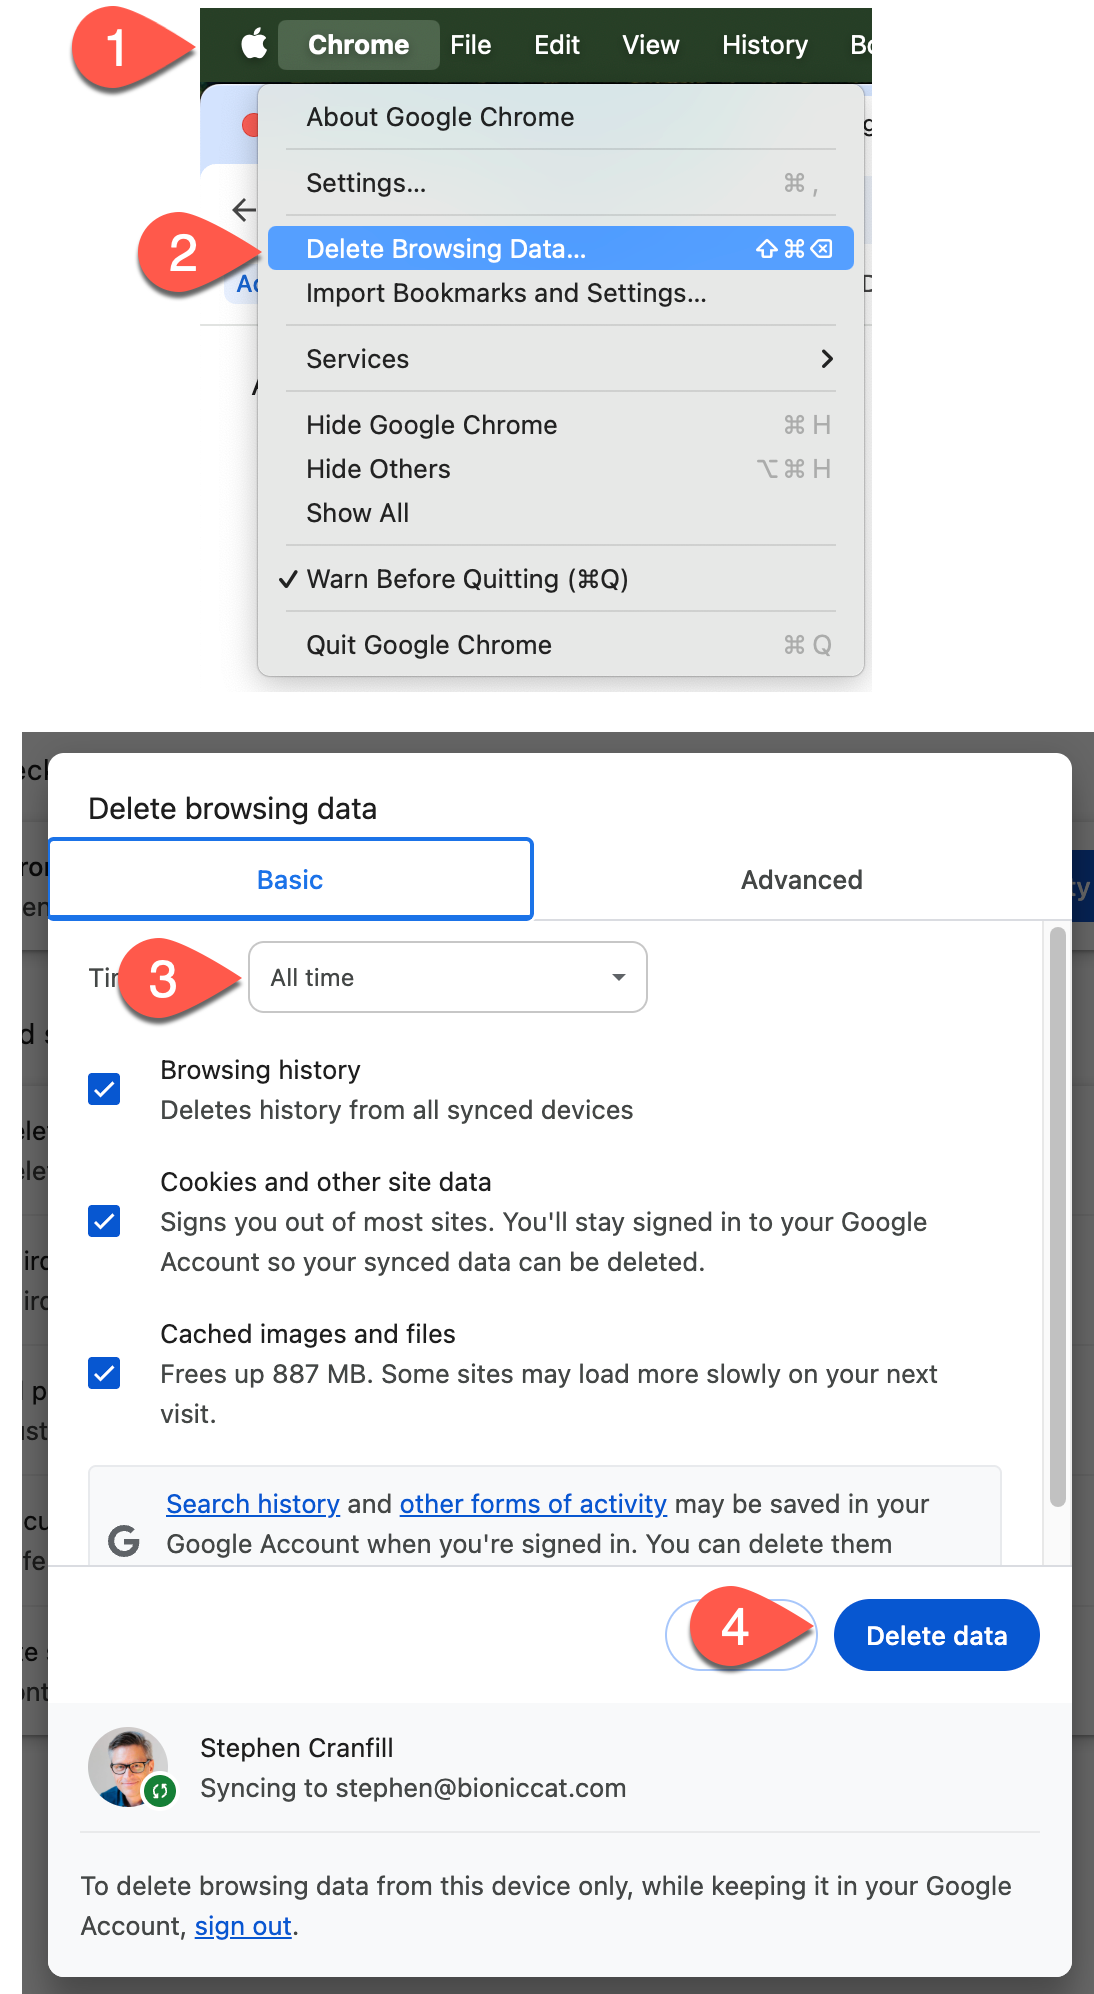Select Hide Google Chrome

(560, 425)
